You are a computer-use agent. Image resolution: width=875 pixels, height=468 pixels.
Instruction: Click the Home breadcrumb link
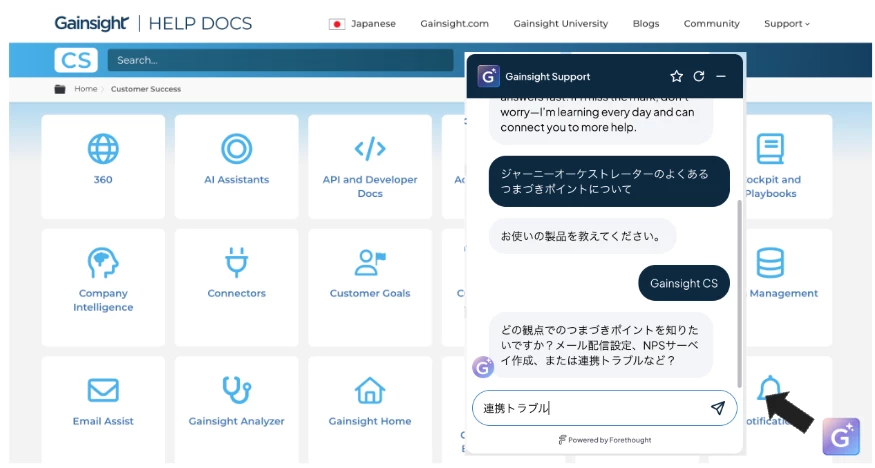tap(86, 89)
